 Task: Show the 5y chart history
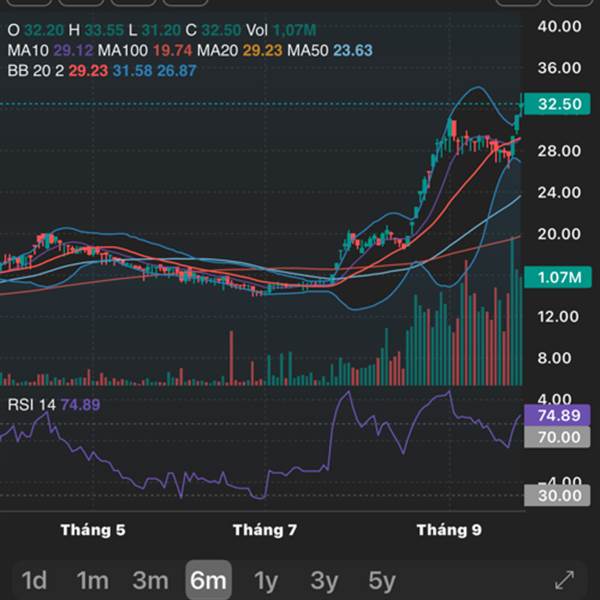click(x=381, y=580)
